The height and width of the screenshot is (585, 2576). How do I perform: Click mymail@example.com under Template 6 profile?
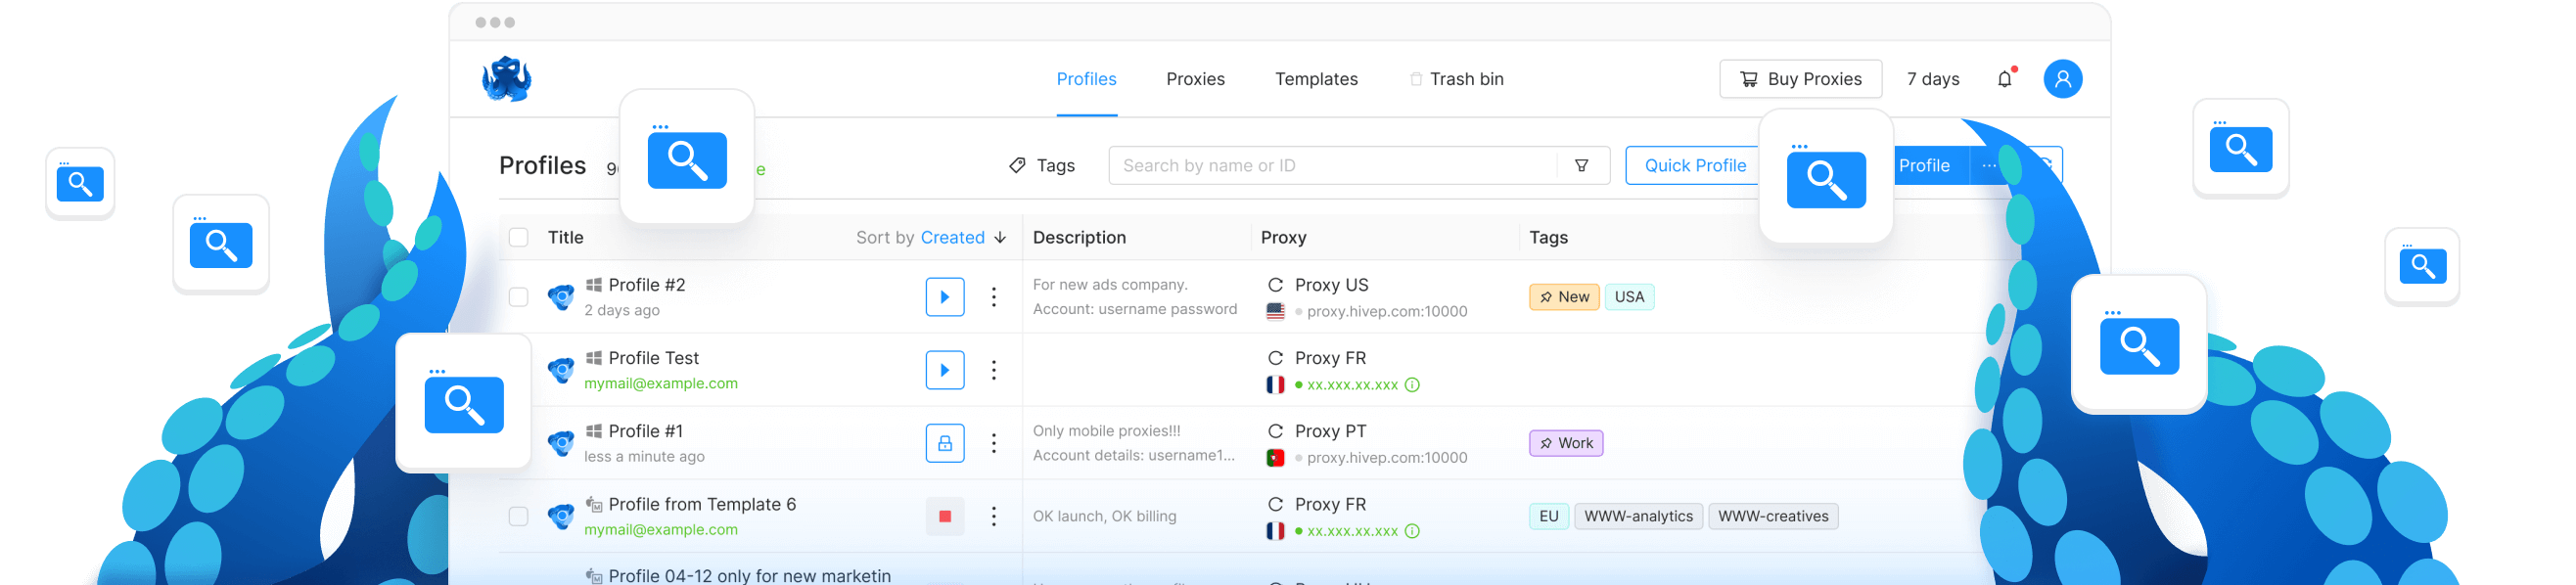click(660, 530)
